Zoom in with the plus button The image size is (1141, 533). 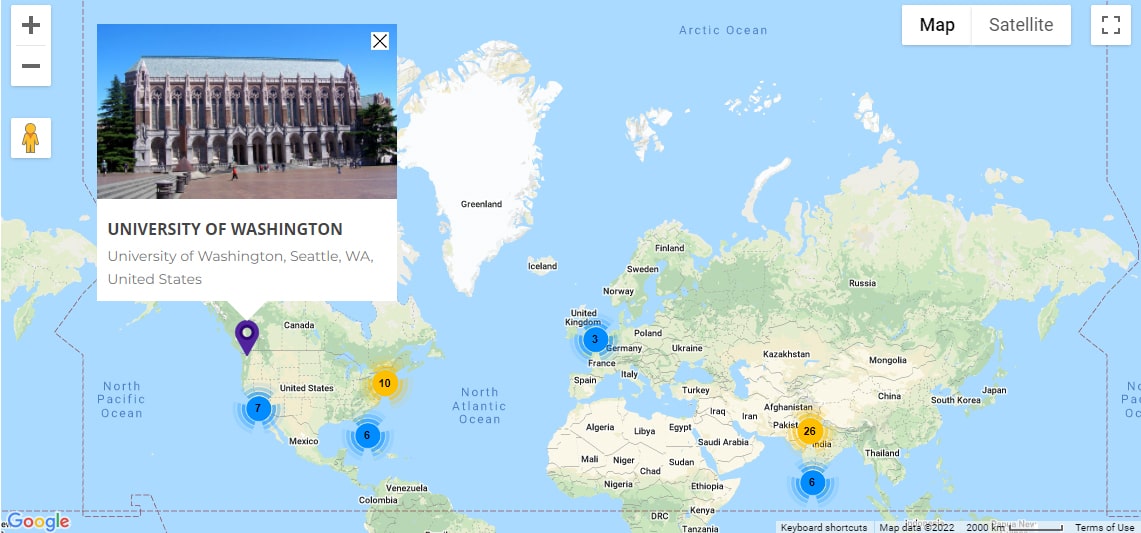[31, 25]
